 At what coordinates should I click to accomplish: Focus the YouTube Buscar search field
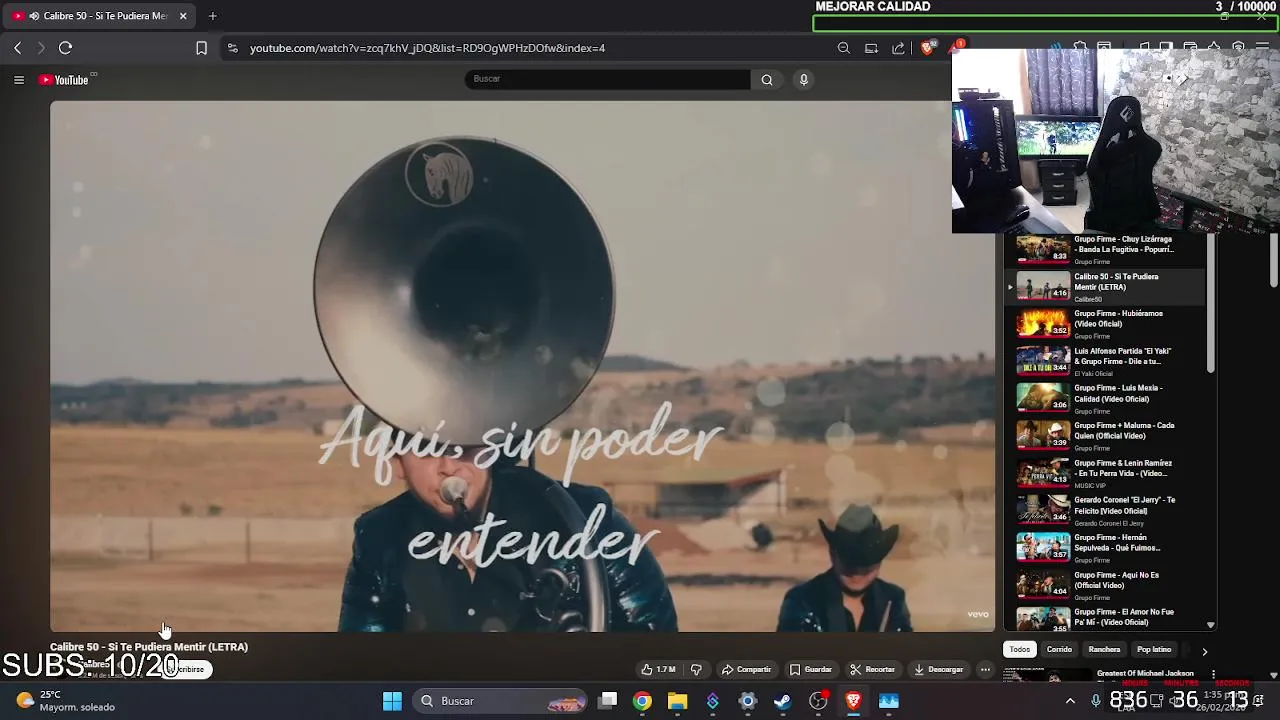[x=607, y=79]
